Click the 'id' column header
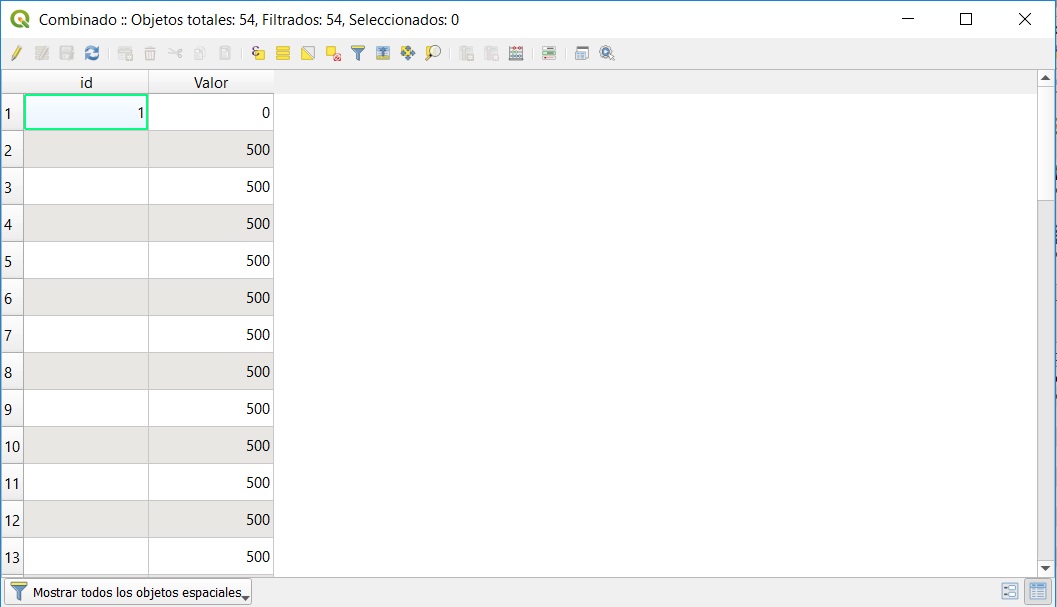1057x607 pixels. coord(86,83)
